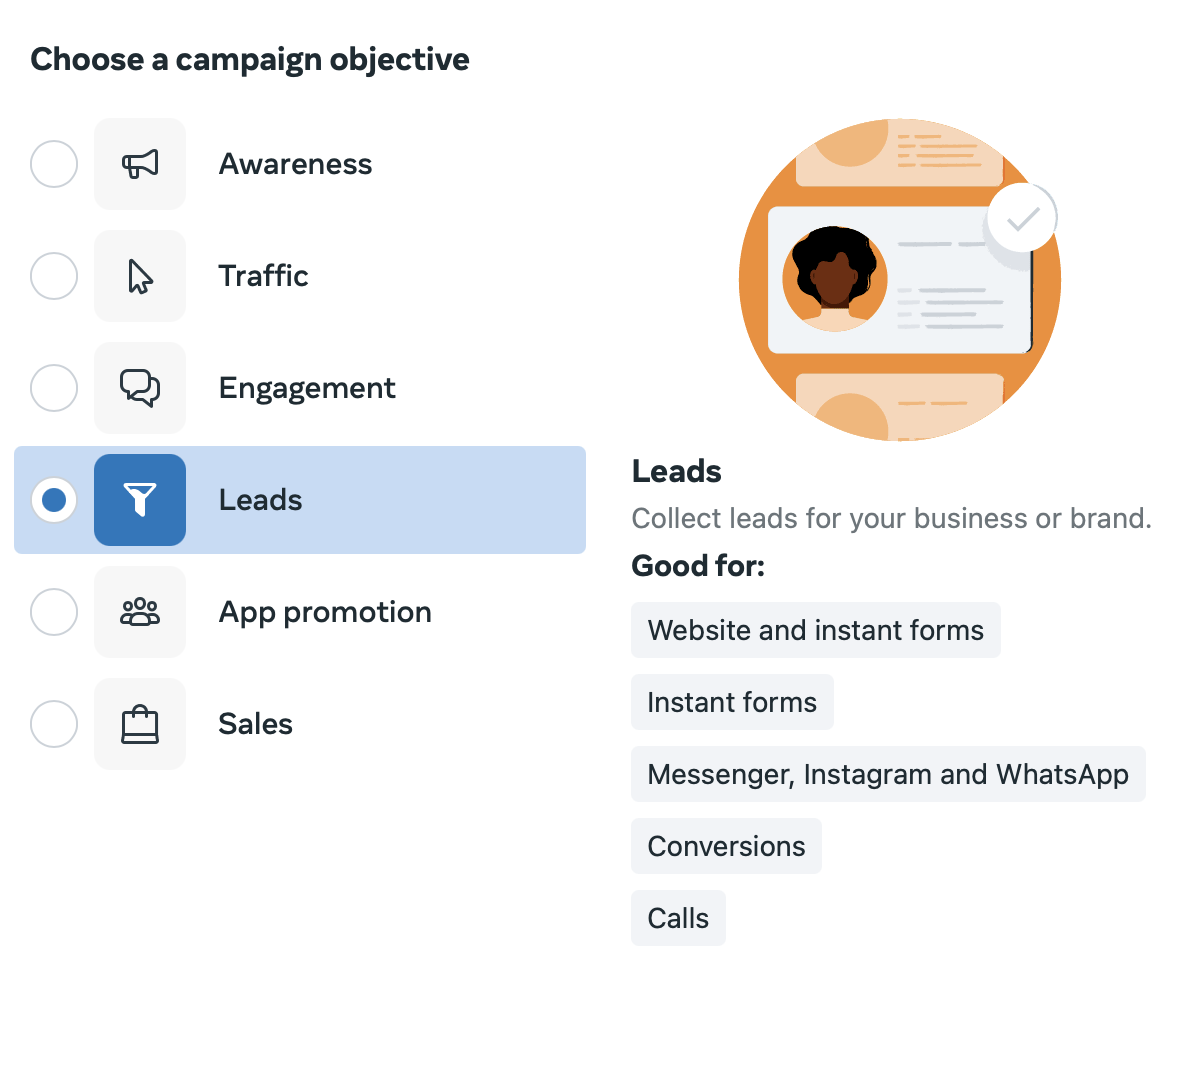Click the Instant forms tag
This screenshot has width=1198, height=1080.
[732, 702]
